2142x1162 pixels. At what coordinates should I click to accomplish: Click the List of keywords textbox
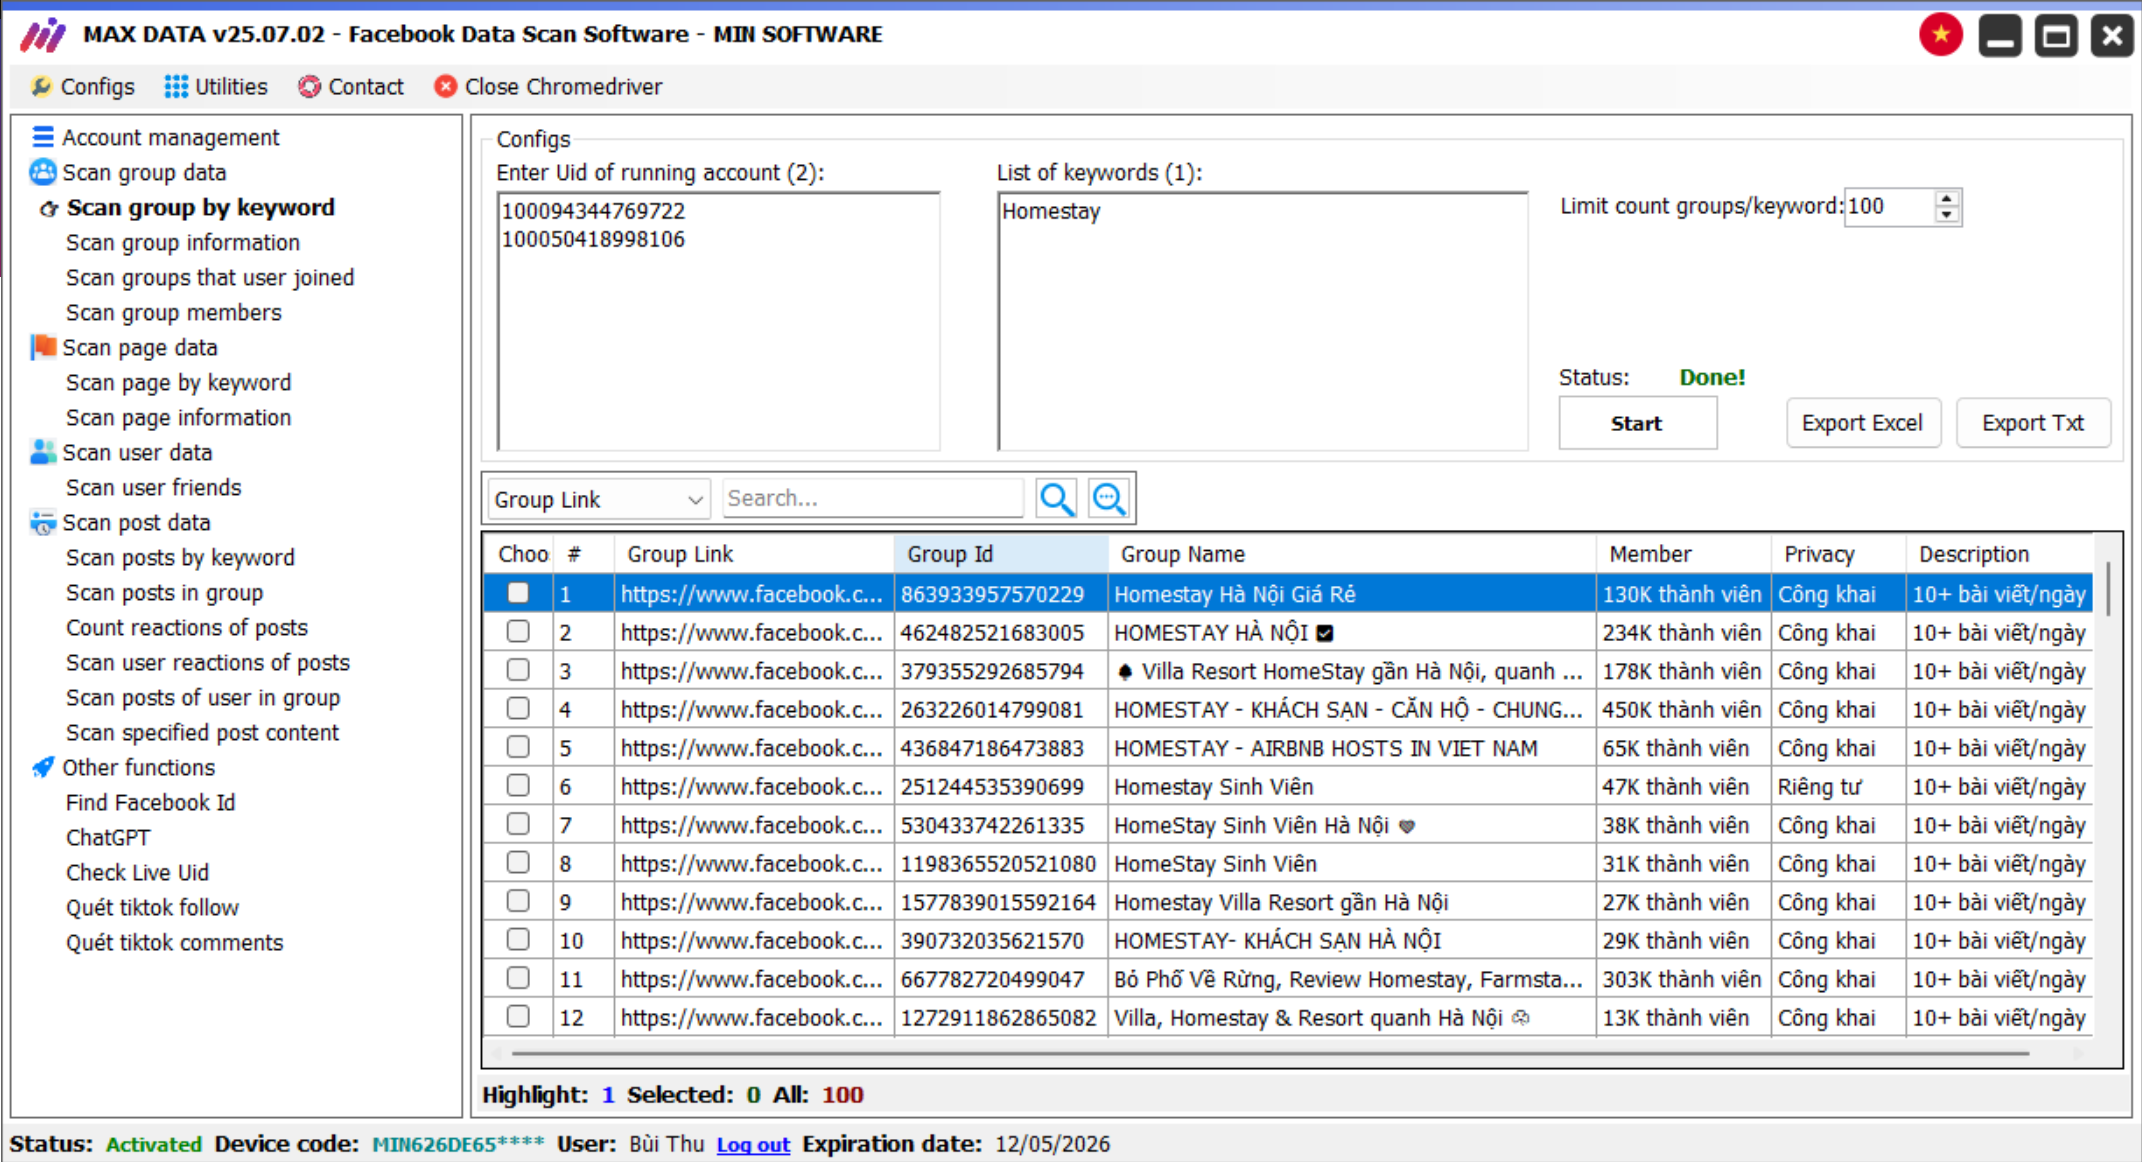coord(1263,321)
